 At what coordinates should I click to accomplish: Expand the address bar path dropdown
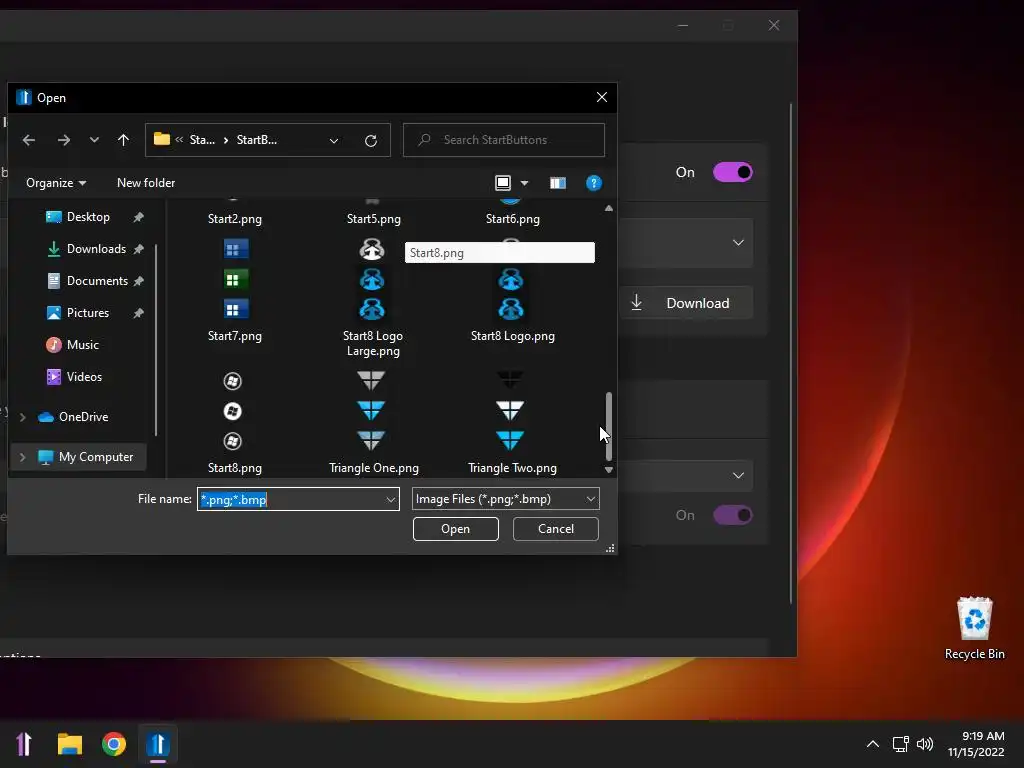point(334,140)
